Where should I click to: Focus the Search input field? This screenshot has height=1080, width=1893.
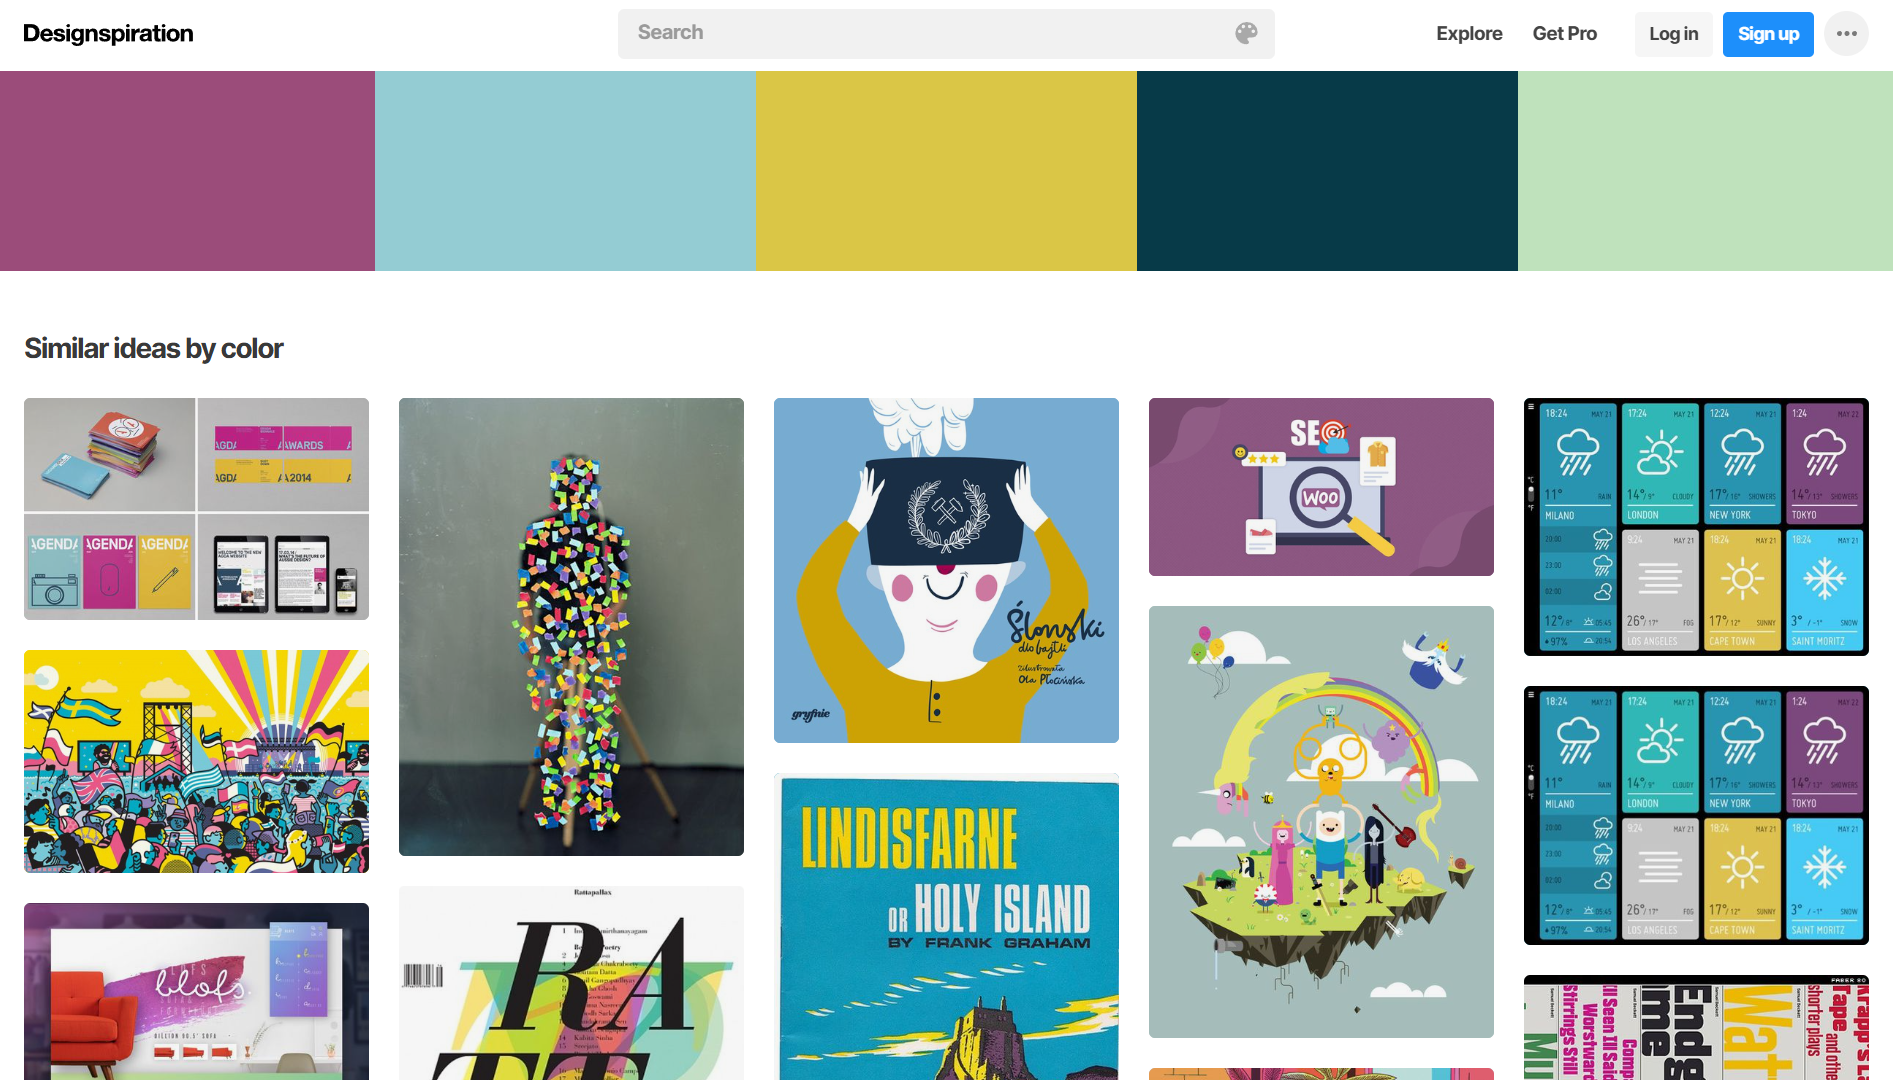pyautogui.click(x=946, y=34)
